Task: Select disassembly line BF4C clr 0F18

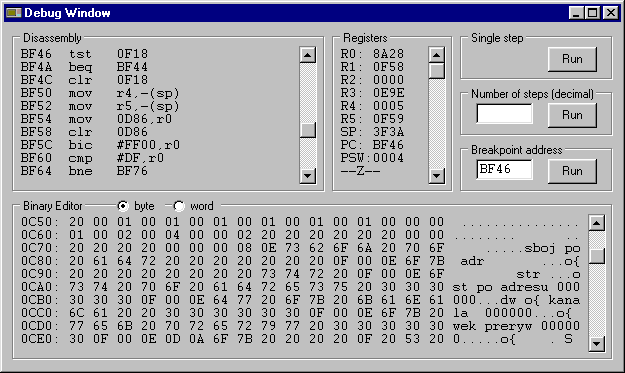Action: click(85, 80)
